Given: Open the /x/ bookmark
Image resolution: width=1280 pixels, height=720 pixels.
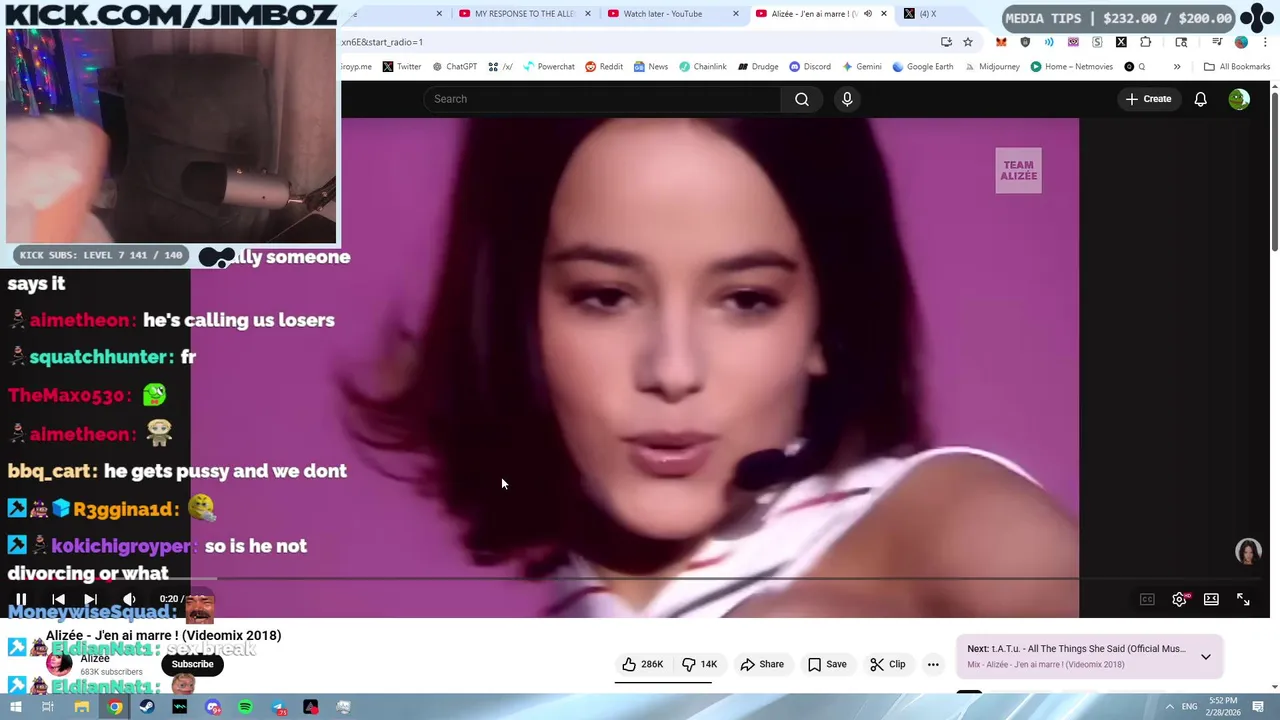Looking at the screenshot, I should pos(501,67).
